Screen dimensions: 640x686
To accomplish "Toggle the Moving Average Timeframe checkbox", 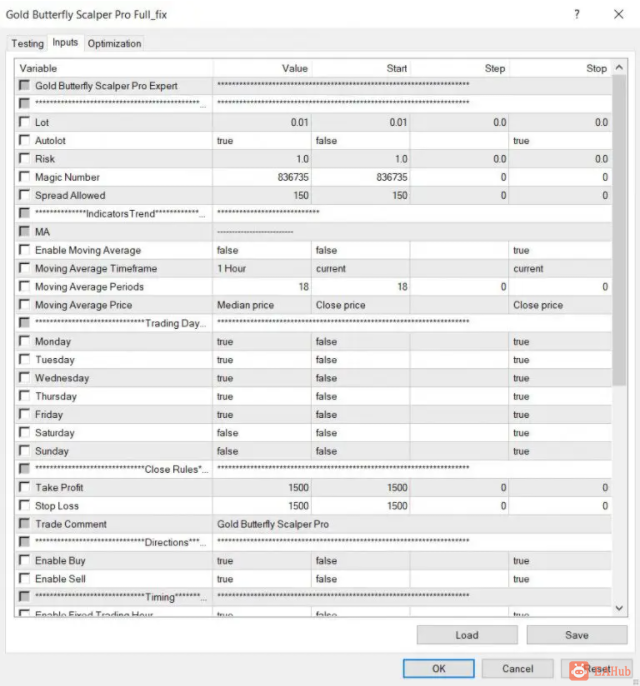I will pos(24,268).
